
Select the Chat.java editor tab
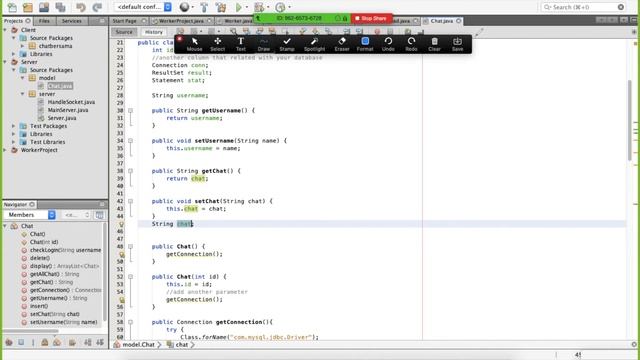tap(442, 21)
